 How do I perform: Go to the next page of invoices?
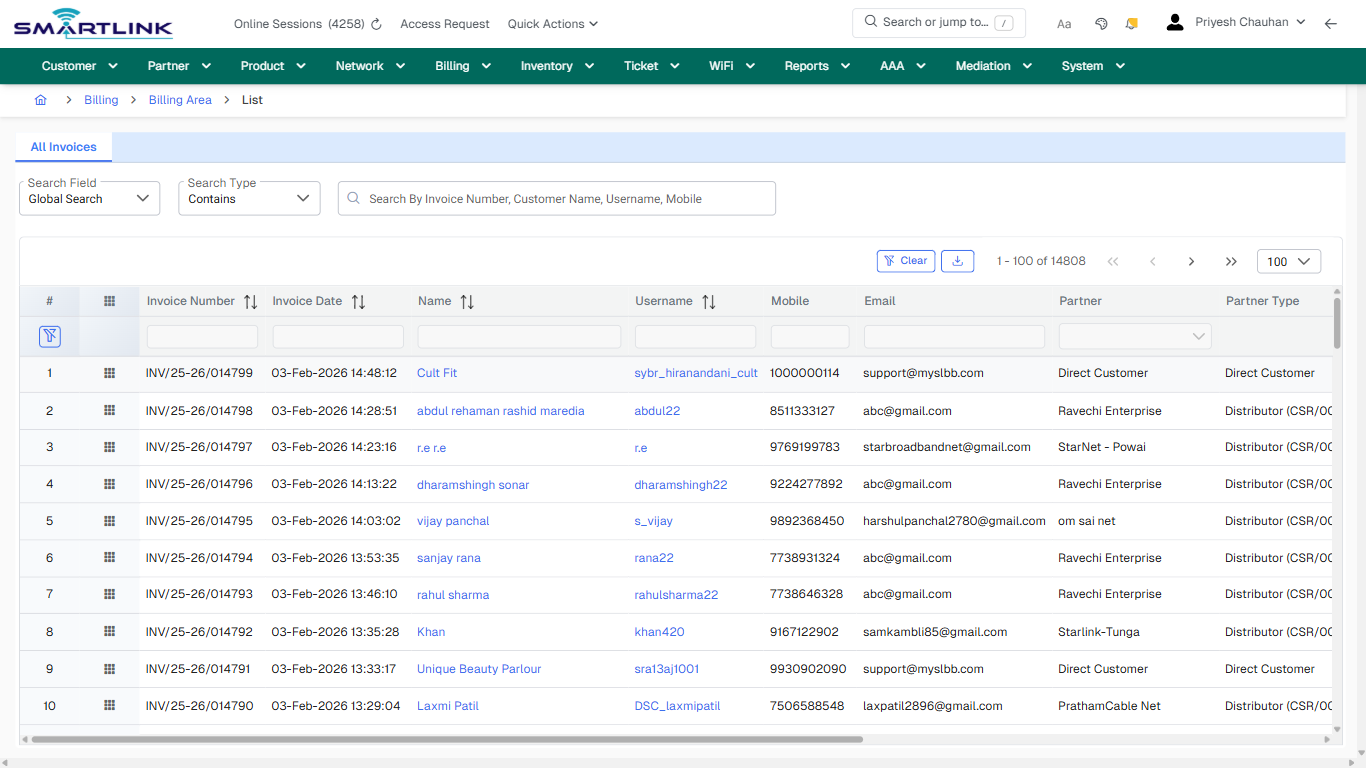1191,261
